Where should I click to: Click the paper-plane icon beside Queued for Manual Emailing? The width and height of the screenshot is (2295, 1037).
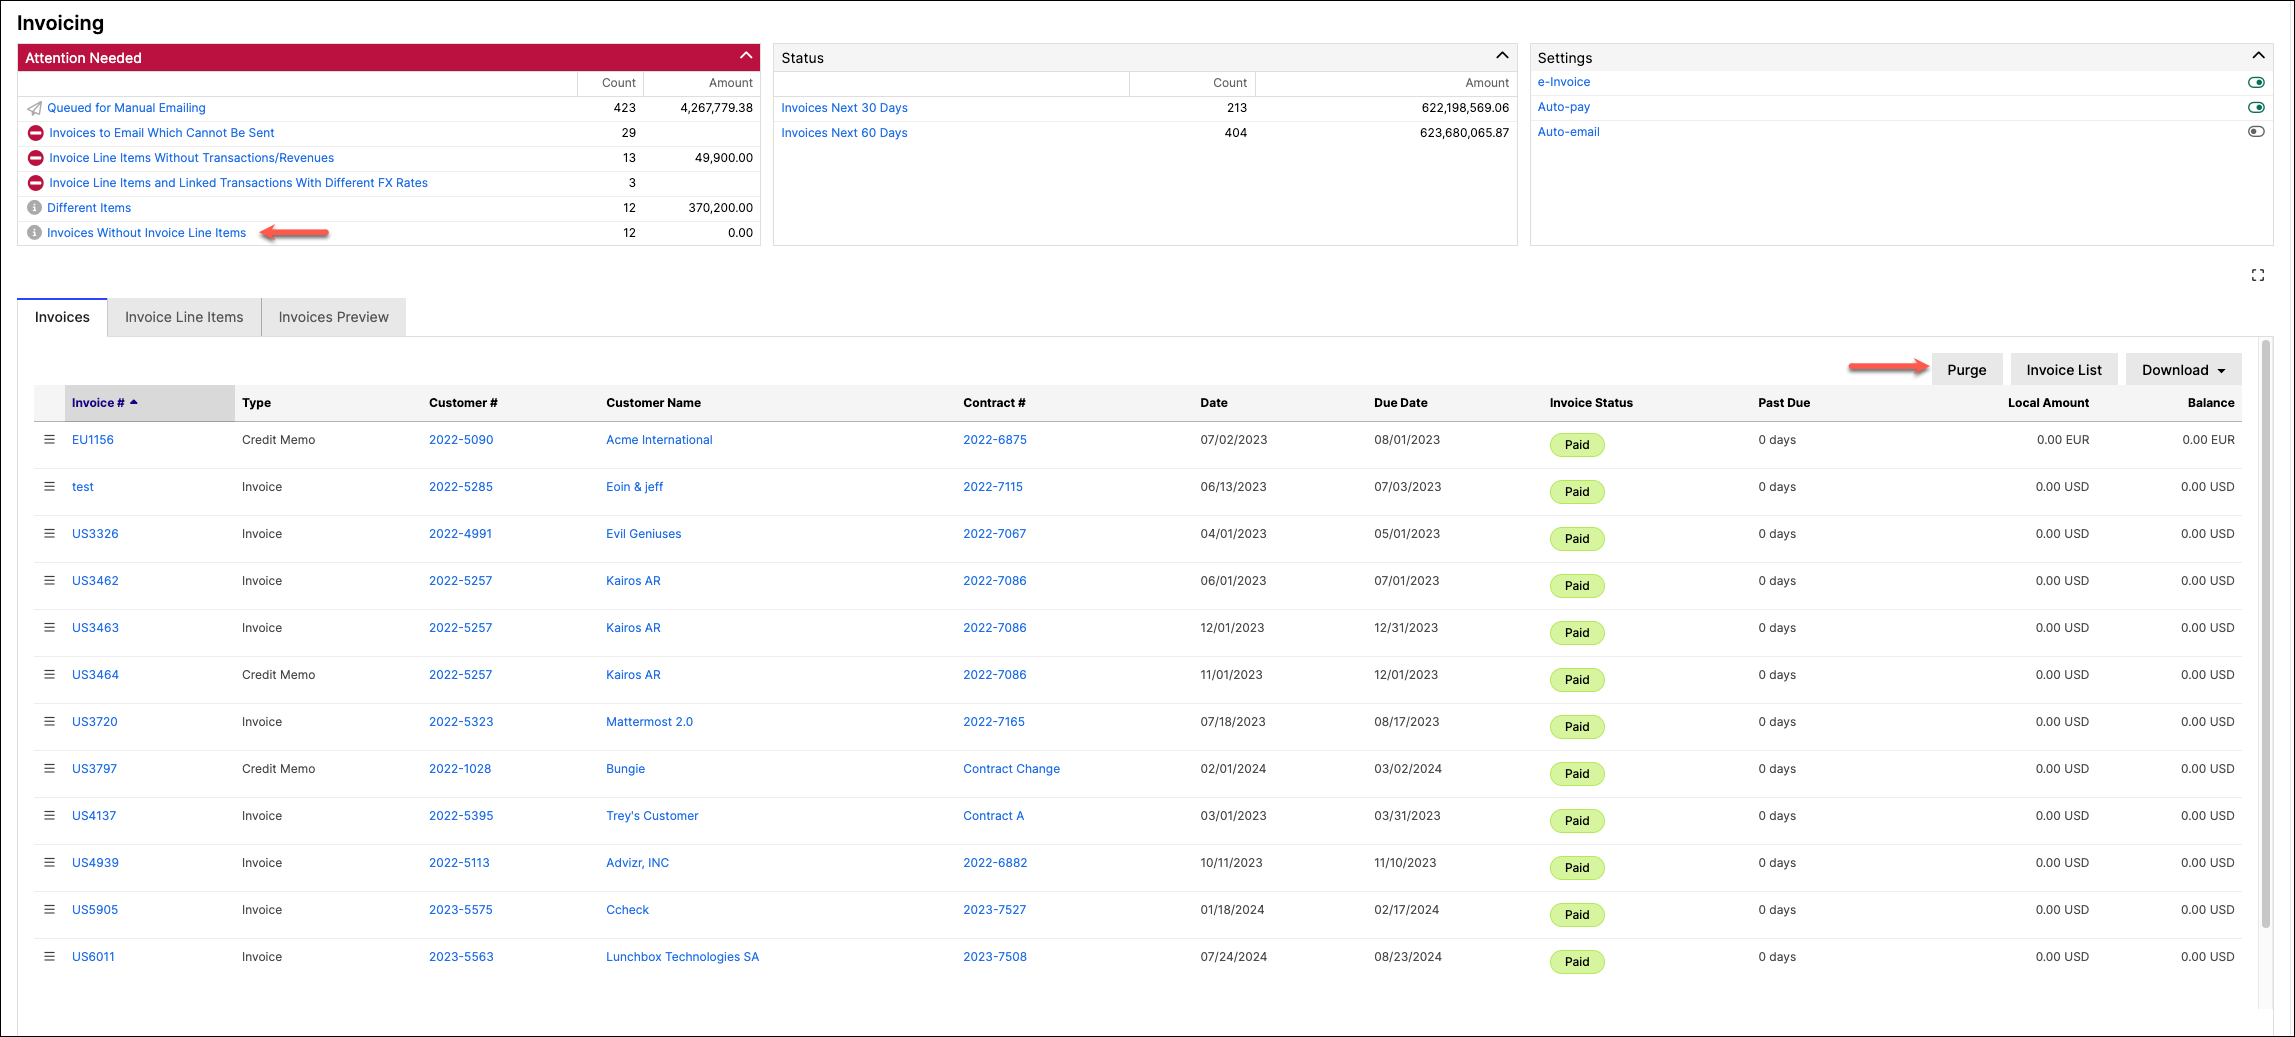(x=35, y=108)
